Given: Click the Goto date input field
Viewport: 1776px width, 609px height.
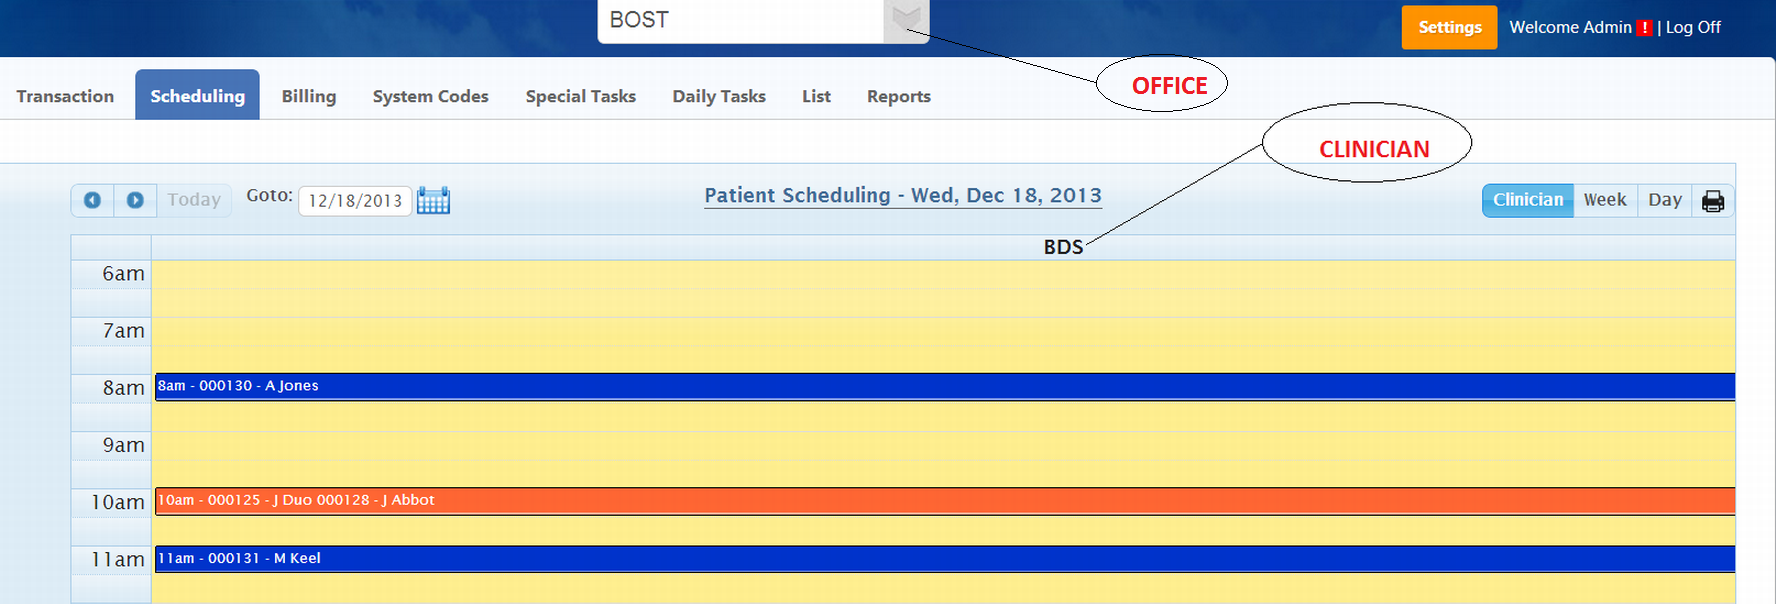Looking at the screenshot, I should (x=355, y=201).
